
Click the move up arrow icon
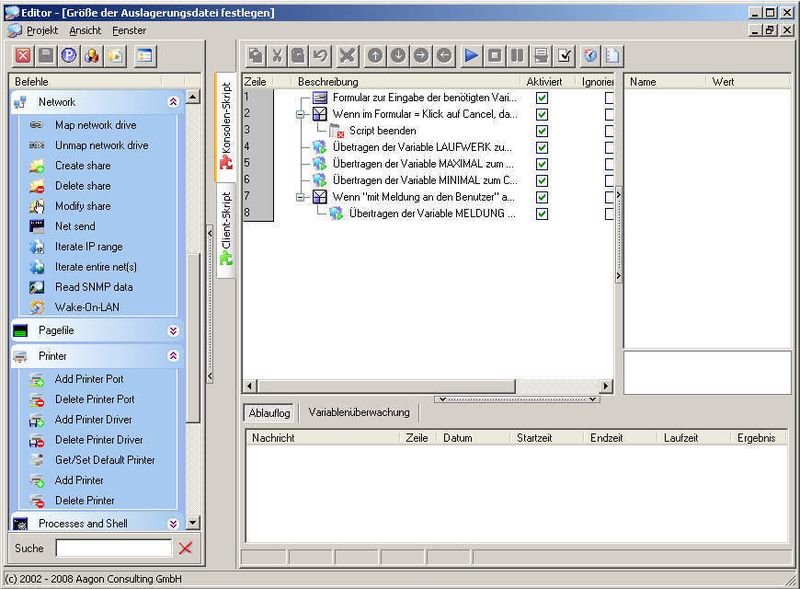click(x=375, y=55)
